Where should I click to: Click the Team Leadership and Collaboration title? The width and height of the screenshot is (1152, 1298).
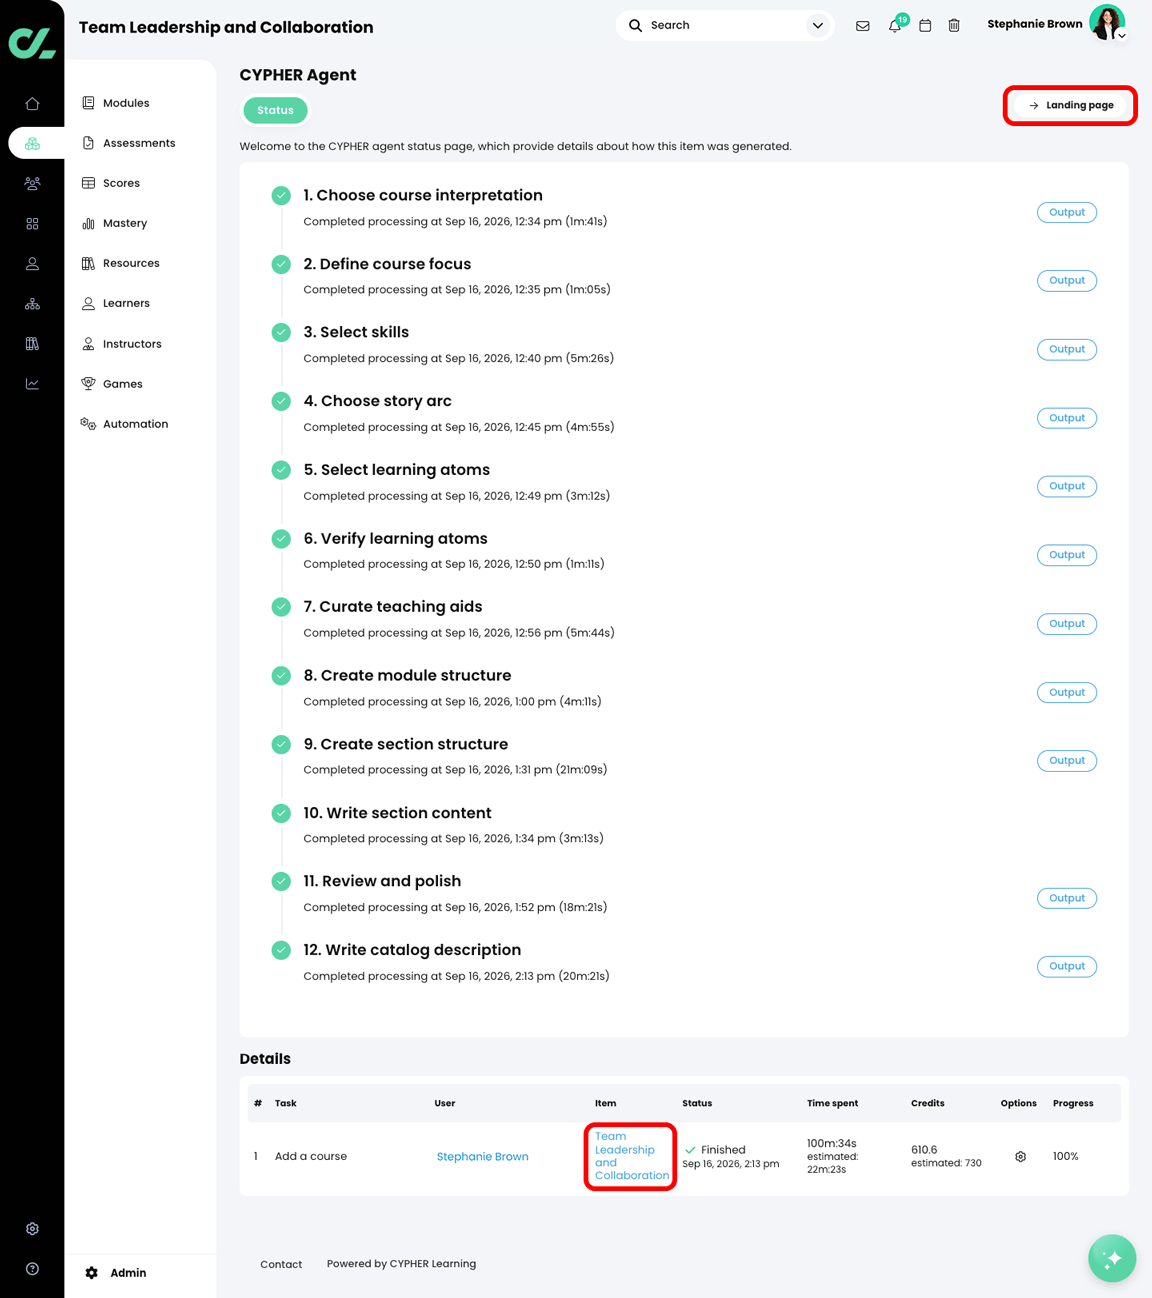(x=226, y=27)
